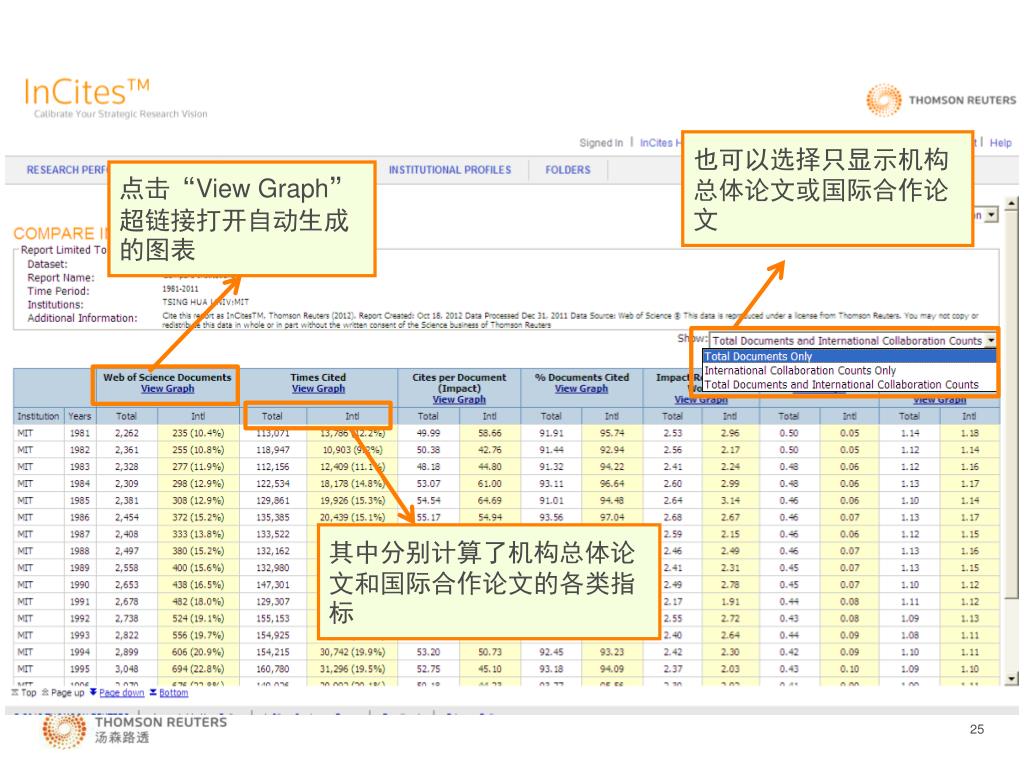Image resolution: width=1024 pixels, height=768 pixels.
Task: Click the vertical scrollbar thumb
Action: click(1012, 404)
